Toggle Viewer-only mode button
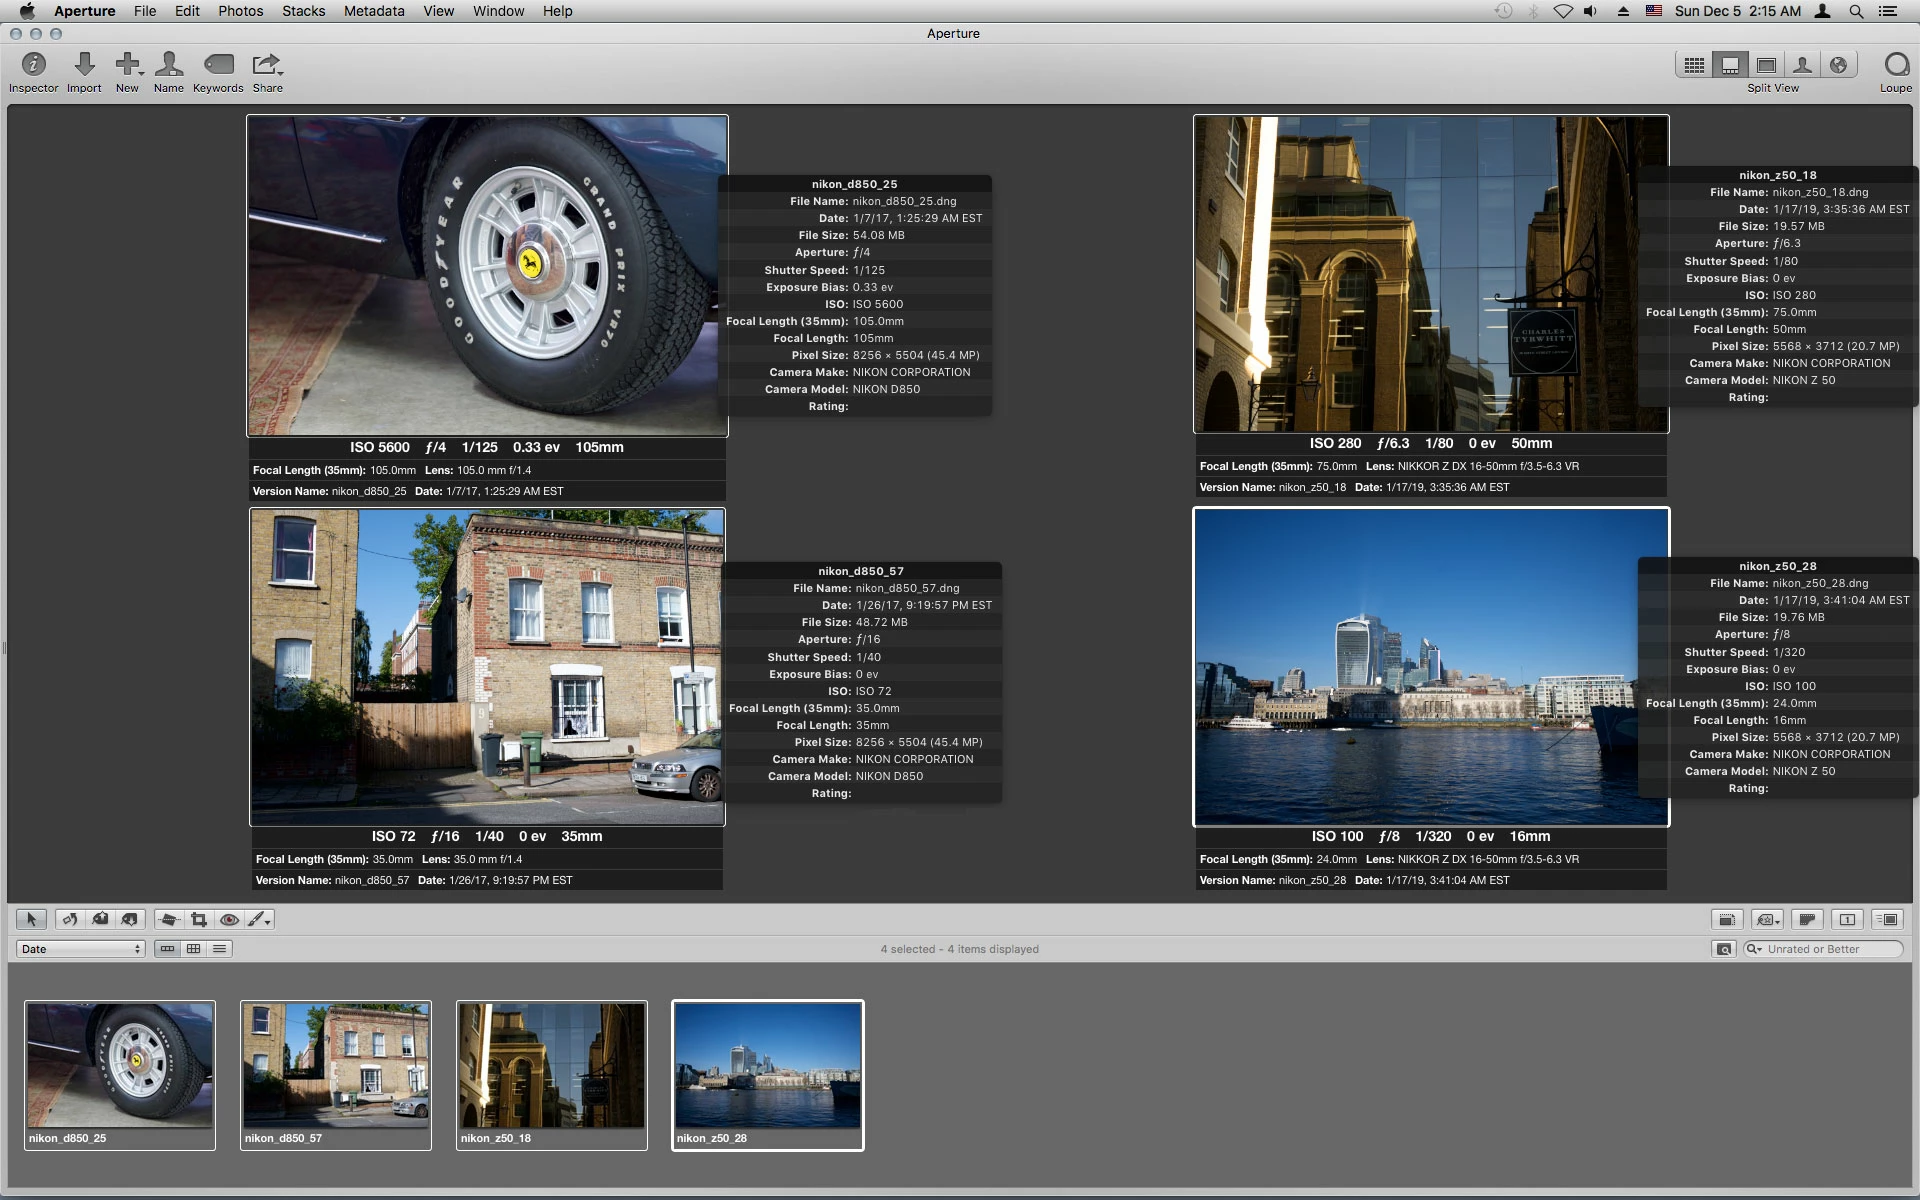Image resolution: width=1920 pixels, height=1200 pixels. [x=1767, y=65]
